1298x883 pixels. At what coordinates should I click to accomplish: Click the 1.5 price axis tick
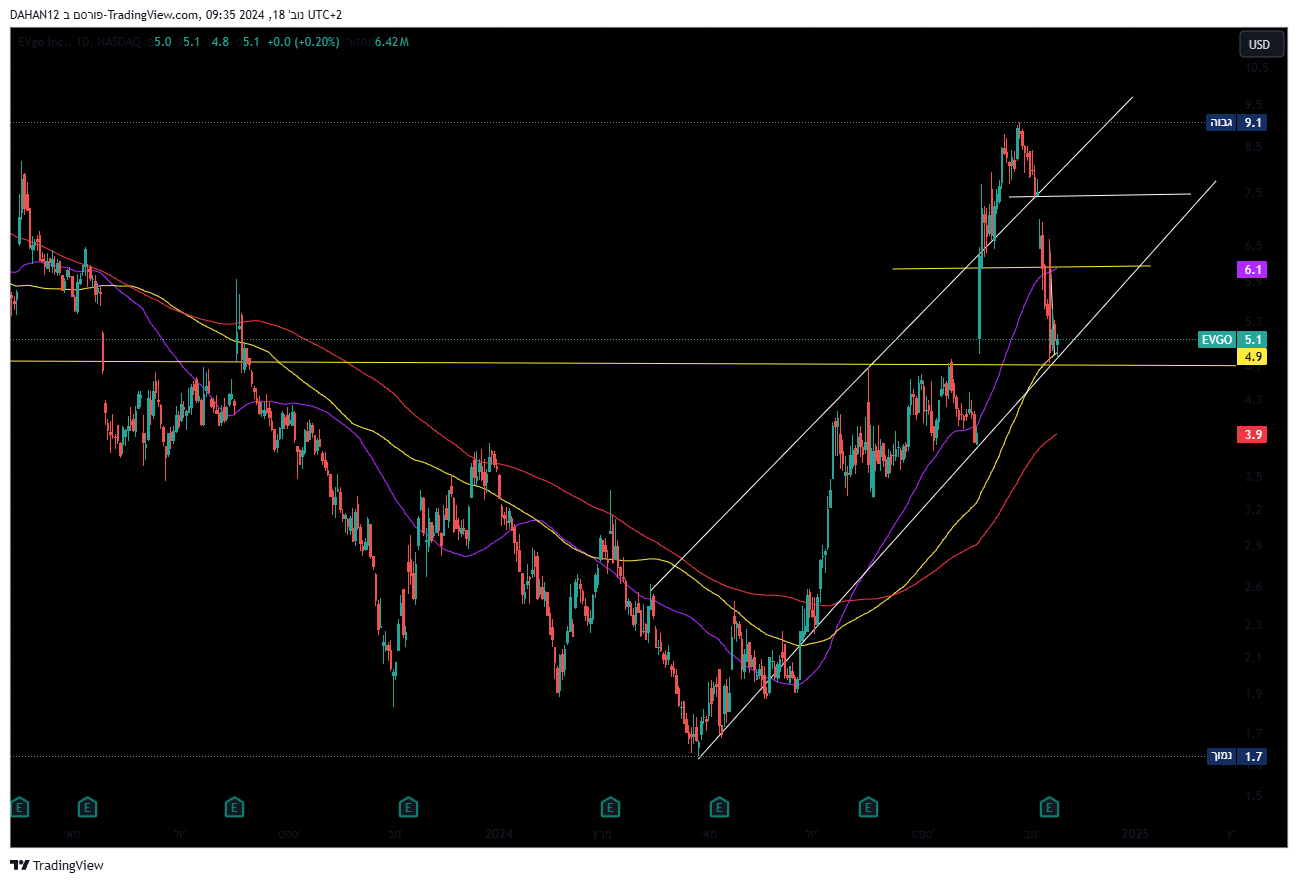point(1254,796)
